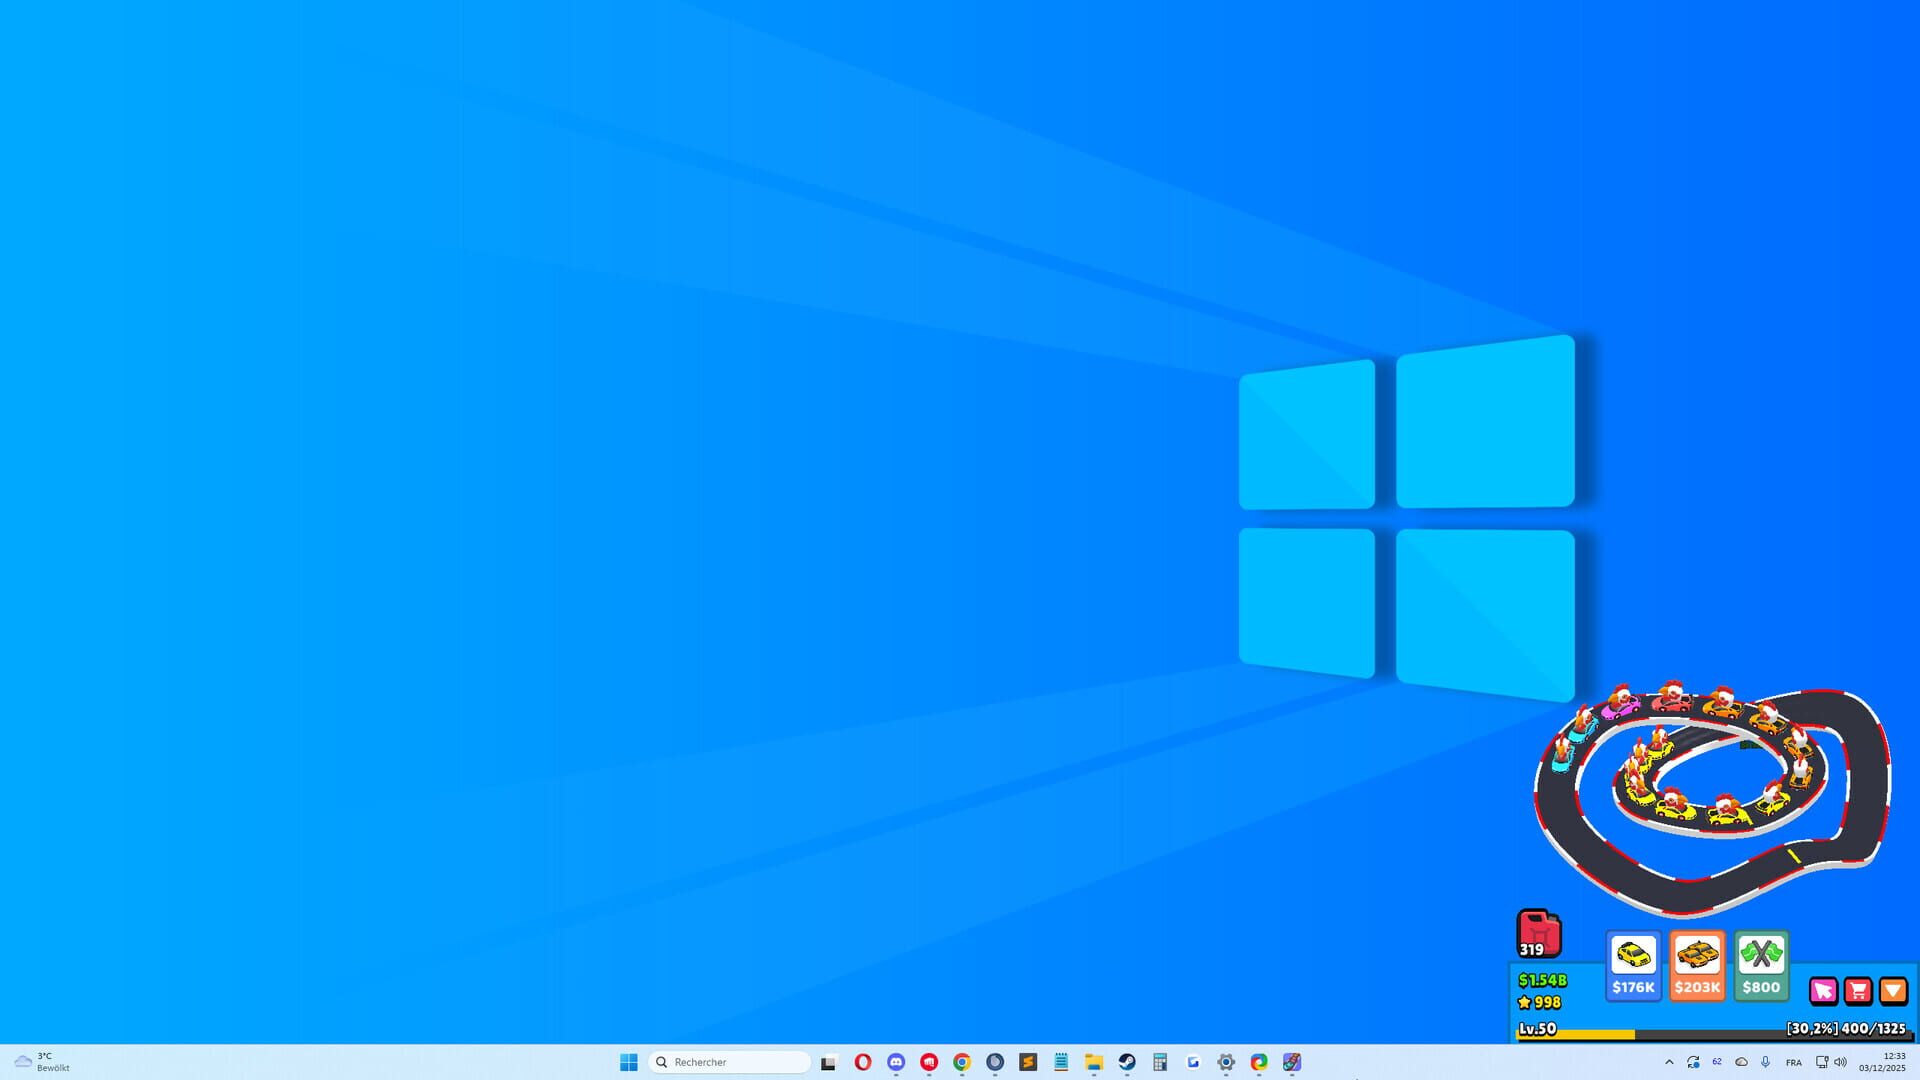Open the volume control in the system tray
Viewport: 1920px width, 1080px height.
point(1840,1062)
